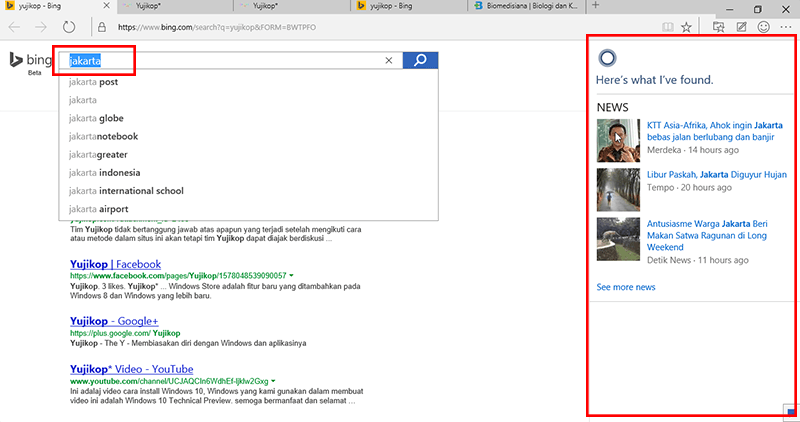800x422 pixels.
Task: Switch to the third tab named Yujikop*
Action: (x=292, y=6)
